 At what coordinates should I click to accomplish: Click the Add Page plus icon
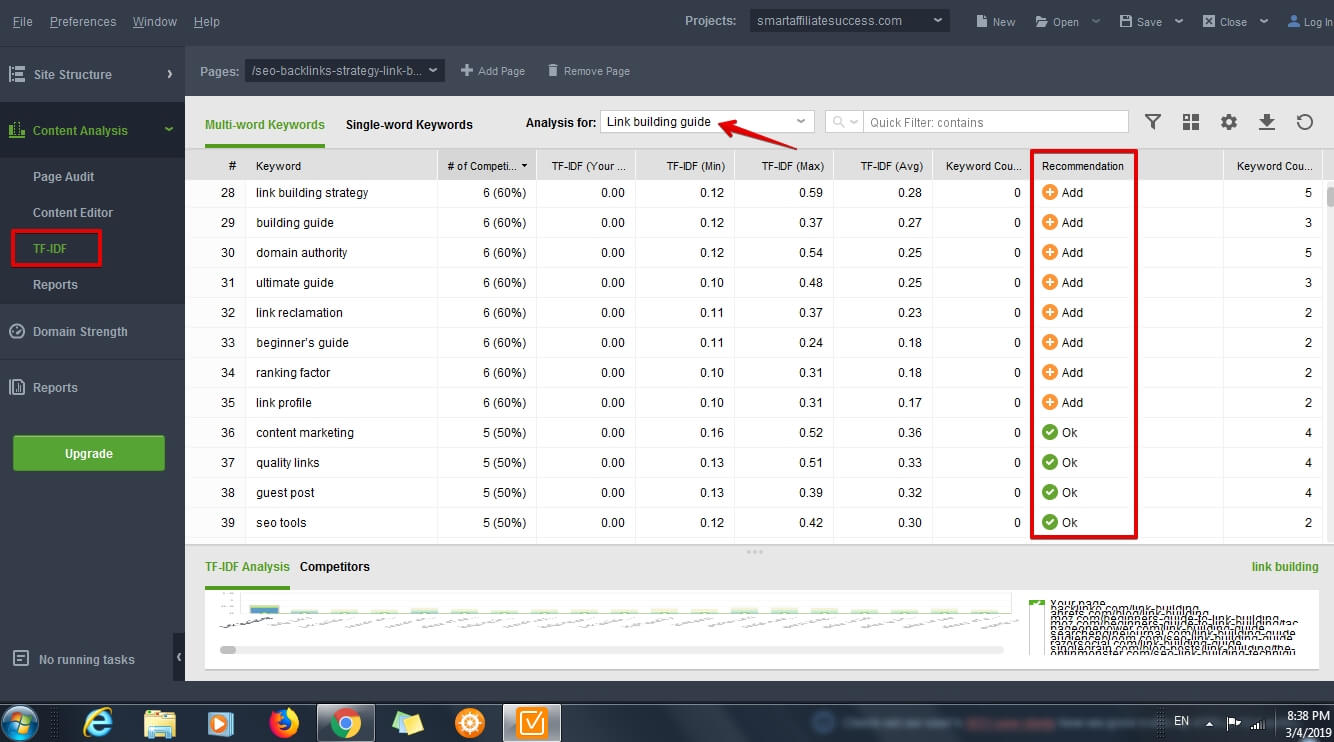tap(466, 70)
